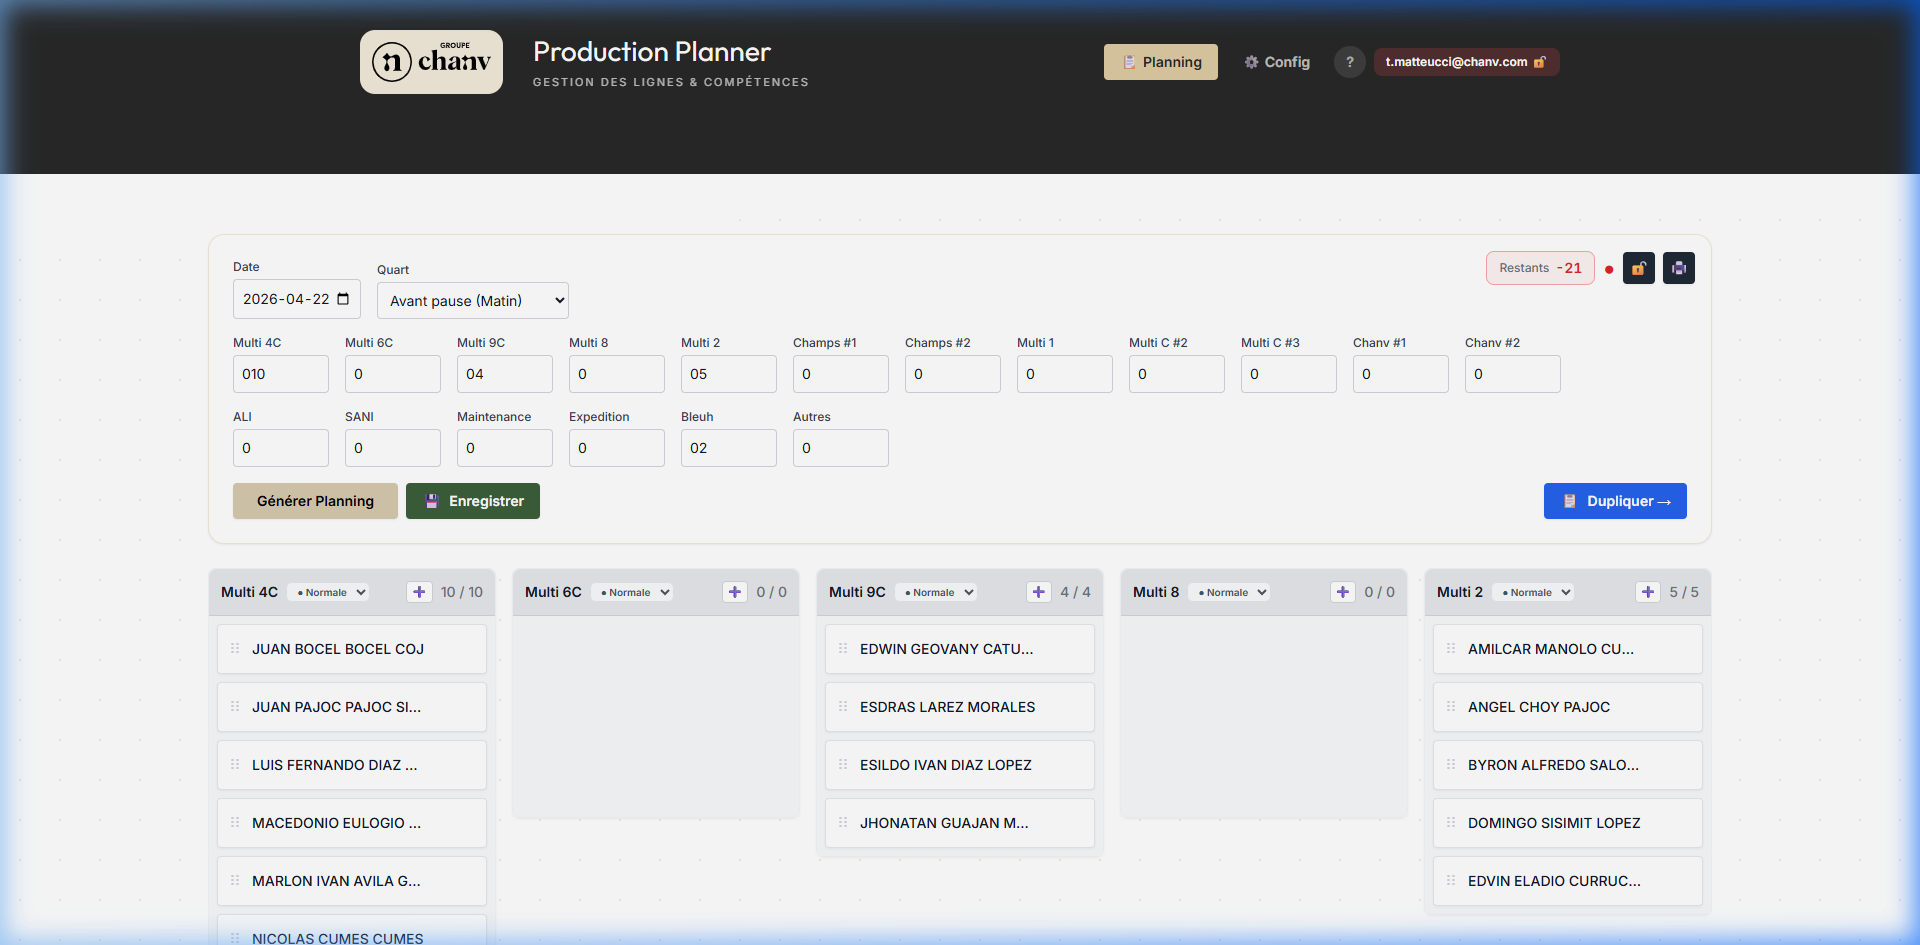Click the plus icon on Multi 9C
Viewport: 1920px width, 945px height.
pos(1039,592)
